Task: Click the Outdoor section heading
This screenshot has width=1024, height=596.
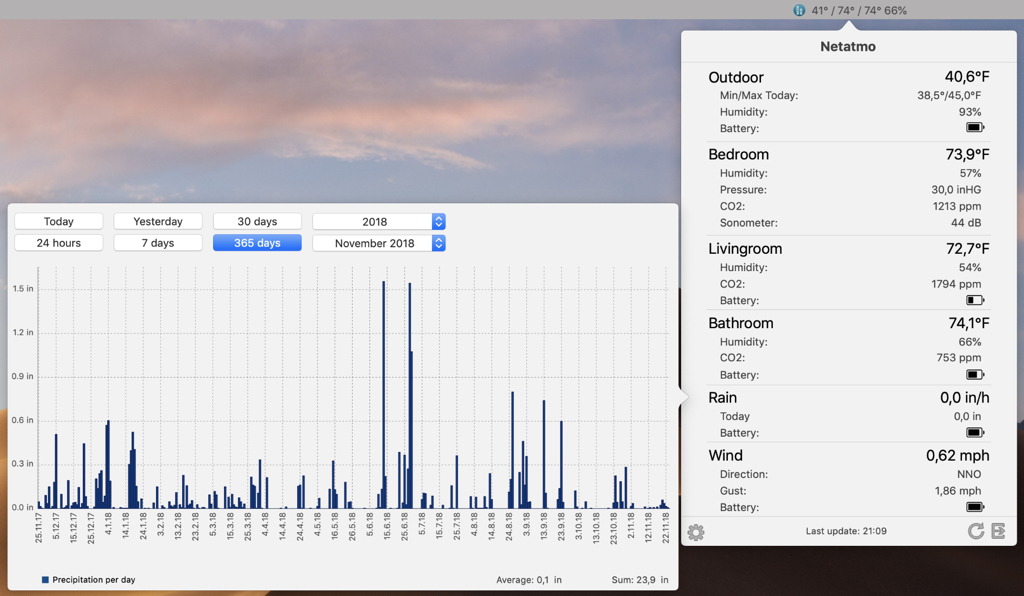Action: [736, 77]
